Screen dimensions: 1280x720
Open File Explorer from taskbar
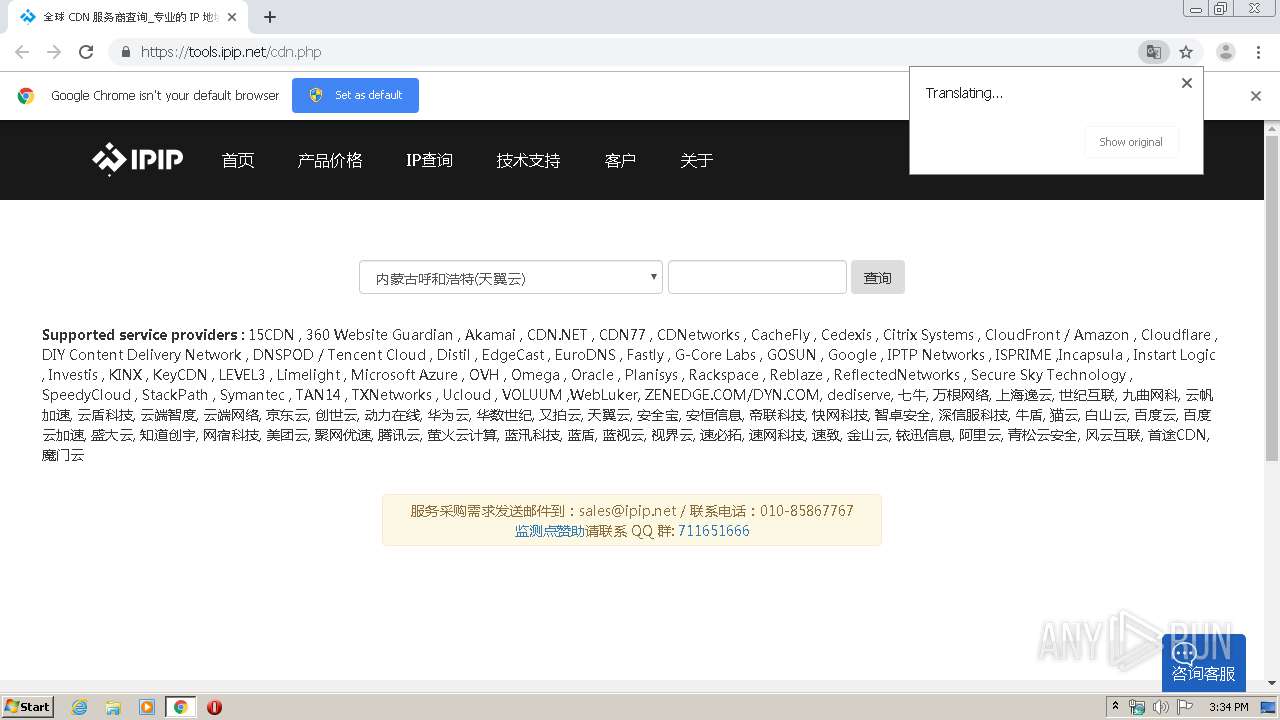pyautogui.click(x=113, y=707)
